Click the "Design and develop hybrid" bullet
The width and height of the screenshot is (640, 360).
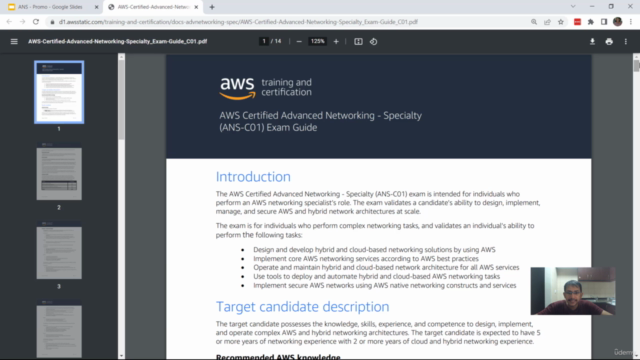pyautogui.click(x=374, y=249)
